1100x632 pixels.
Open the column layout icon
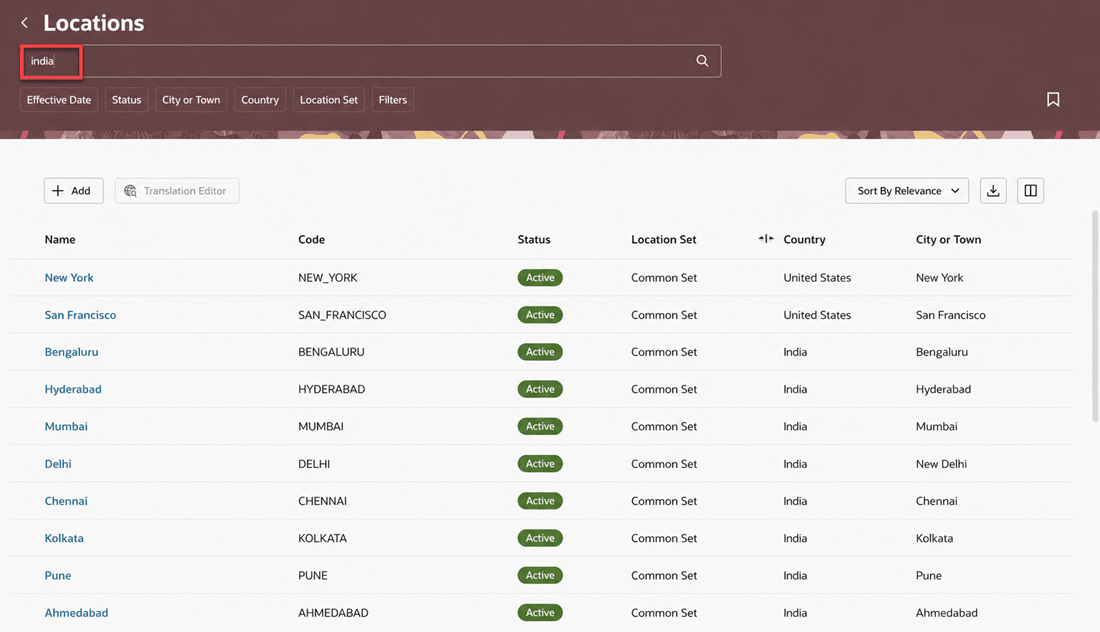(x=1031, y=191)
